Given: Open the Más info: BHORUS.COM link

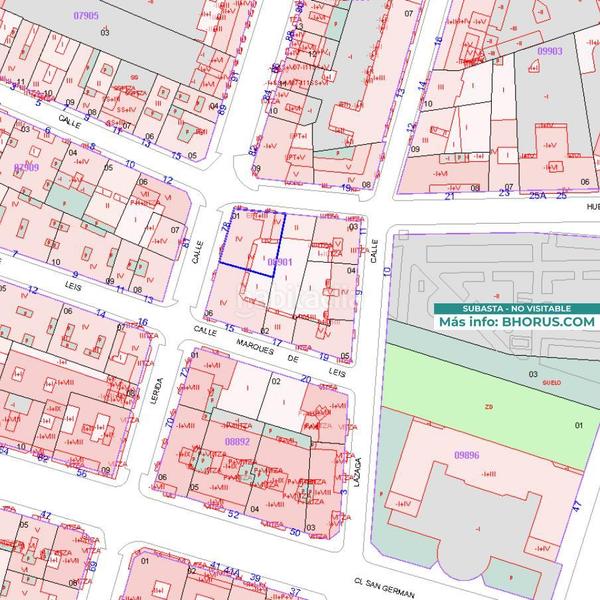Looking at the screenshot, I should point(516,322).
